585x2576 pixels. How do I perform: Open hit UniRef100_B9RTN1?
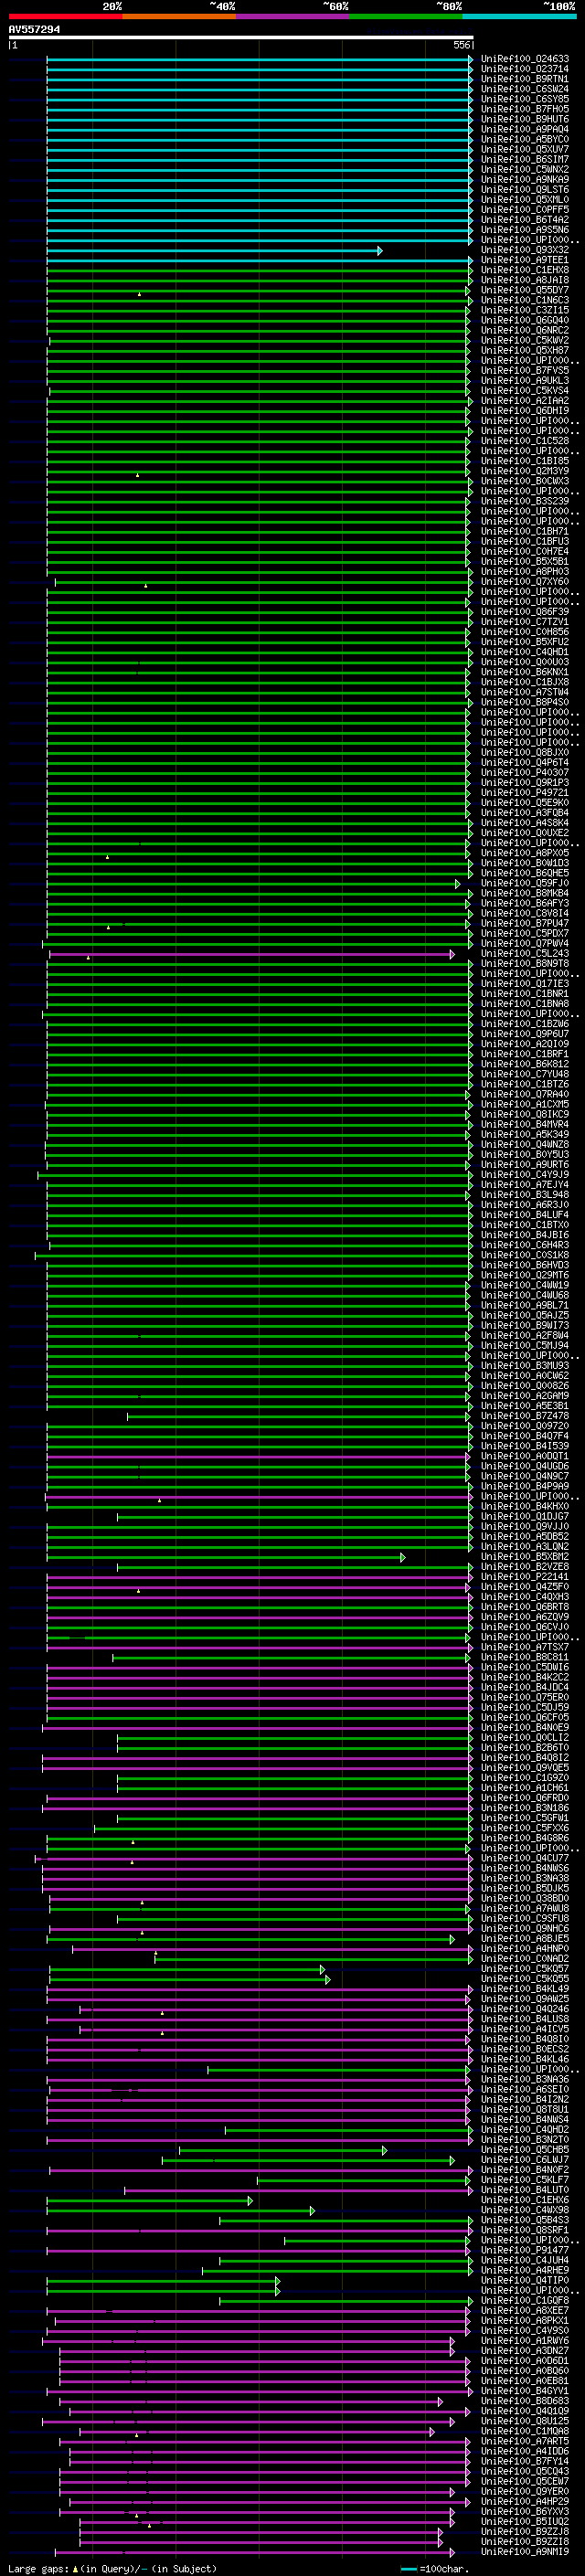pyautogui.click(x=525, y=79)
